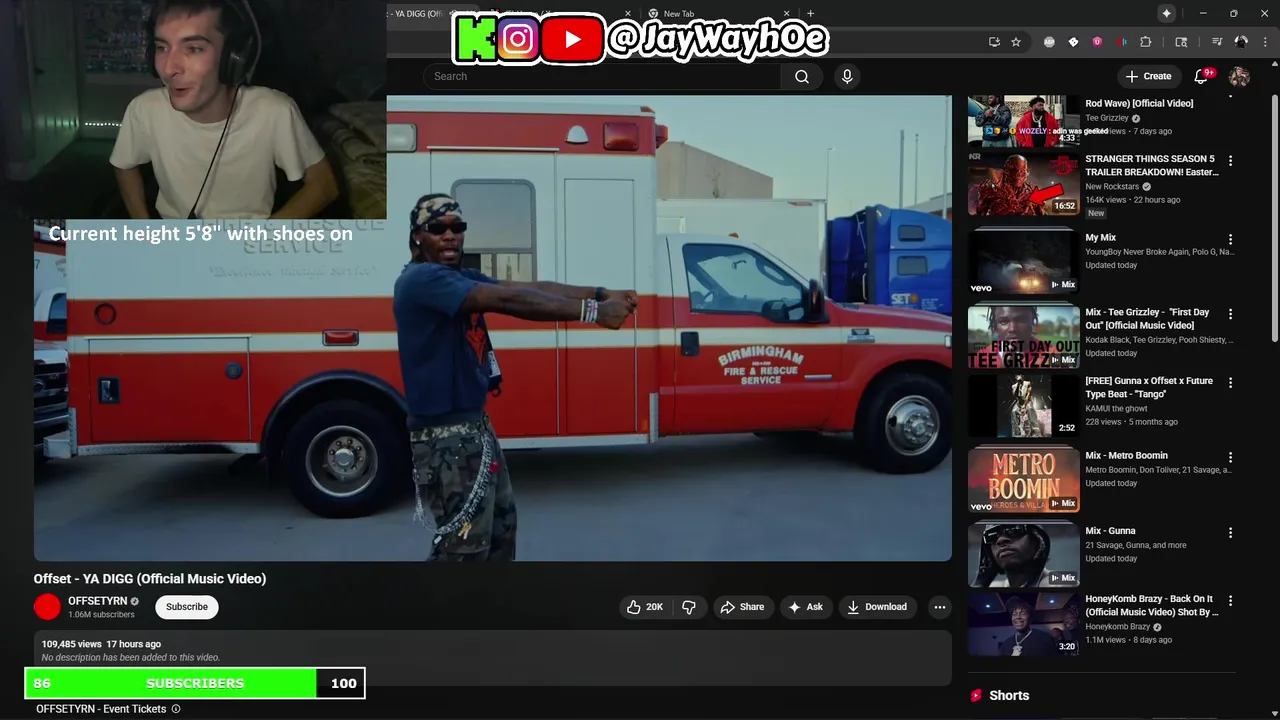Screen dimensions: 1280x720
Task: Open Mix - Gunna title
Action: (x=1110, y=531)
